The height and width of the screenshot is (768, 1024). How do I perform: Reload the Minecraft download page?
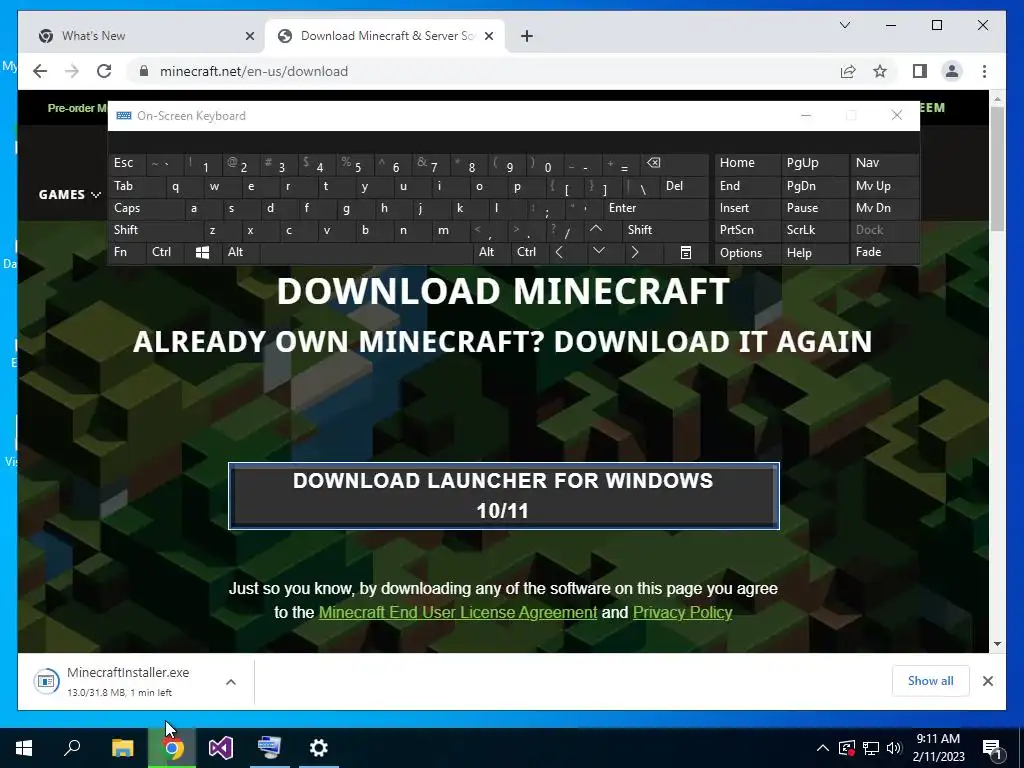[x=104, y=71]
